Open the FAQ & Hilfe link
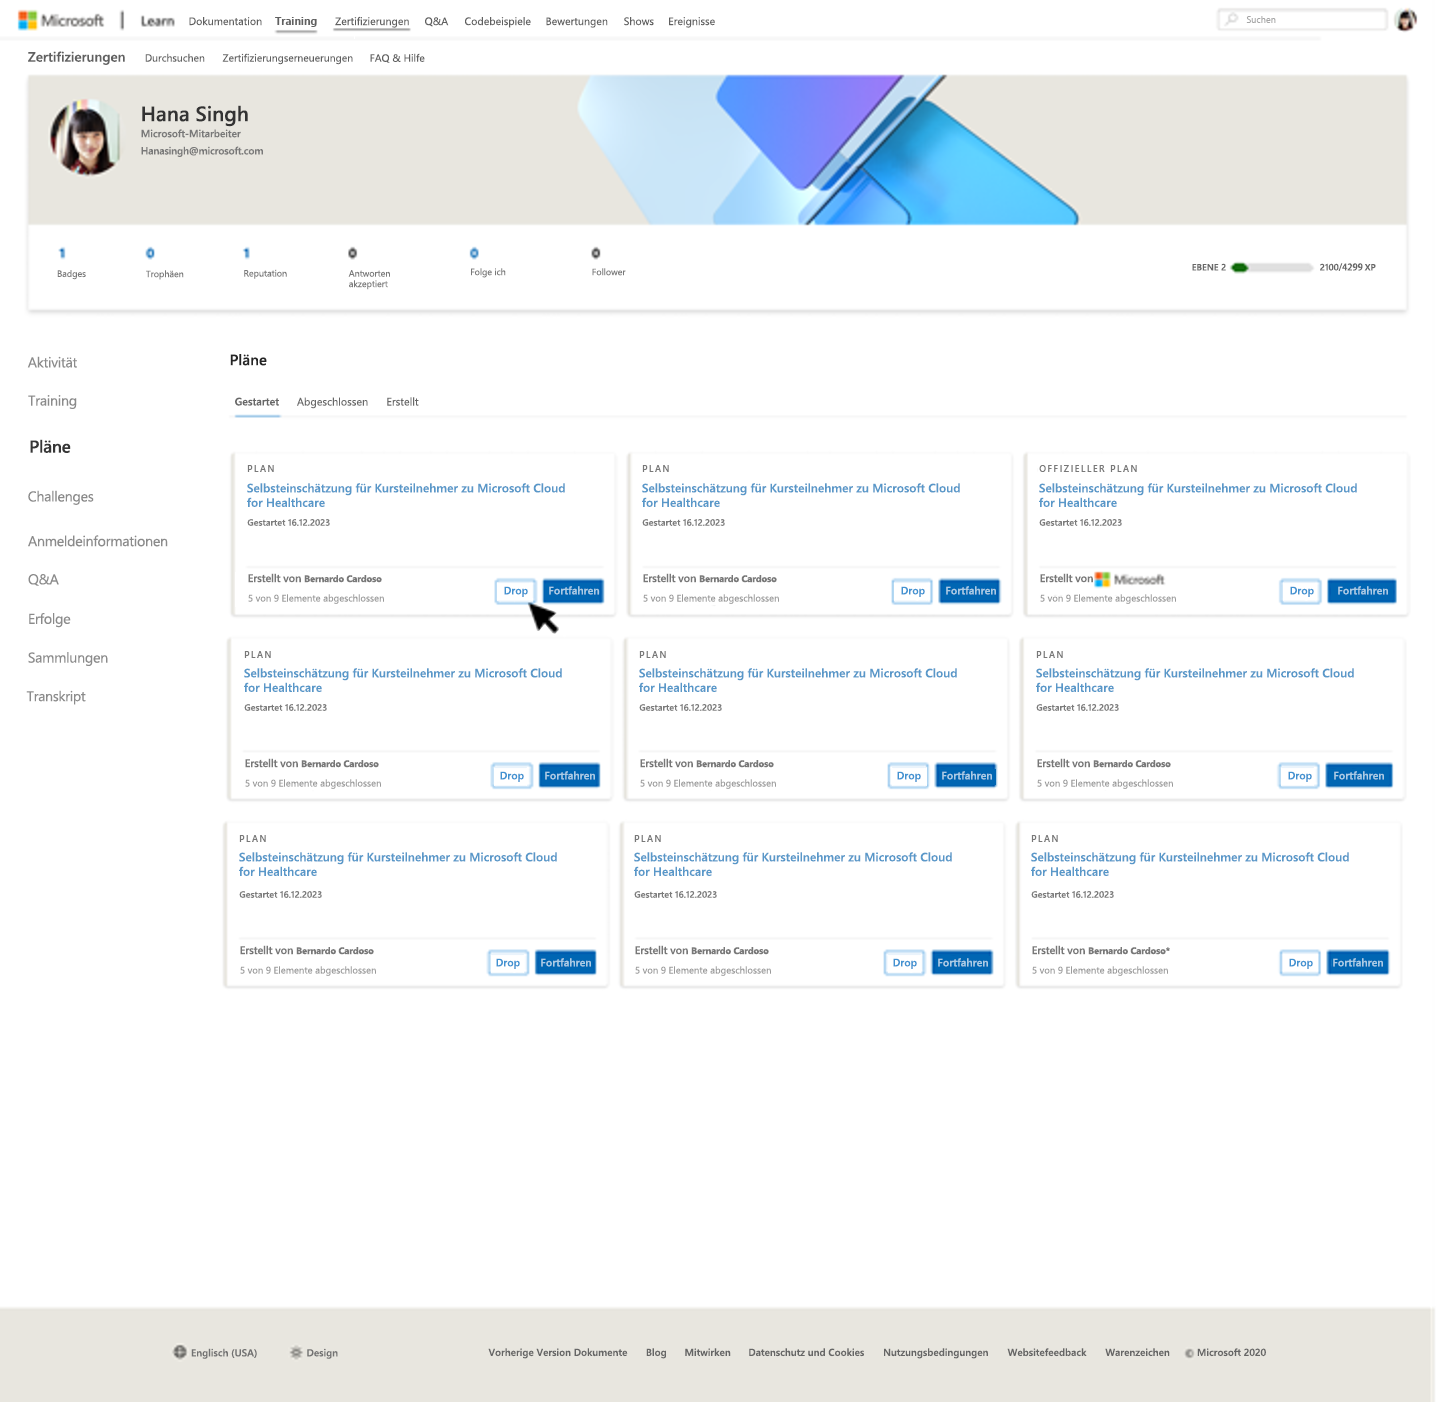1455x1402 pixels. 396,58
